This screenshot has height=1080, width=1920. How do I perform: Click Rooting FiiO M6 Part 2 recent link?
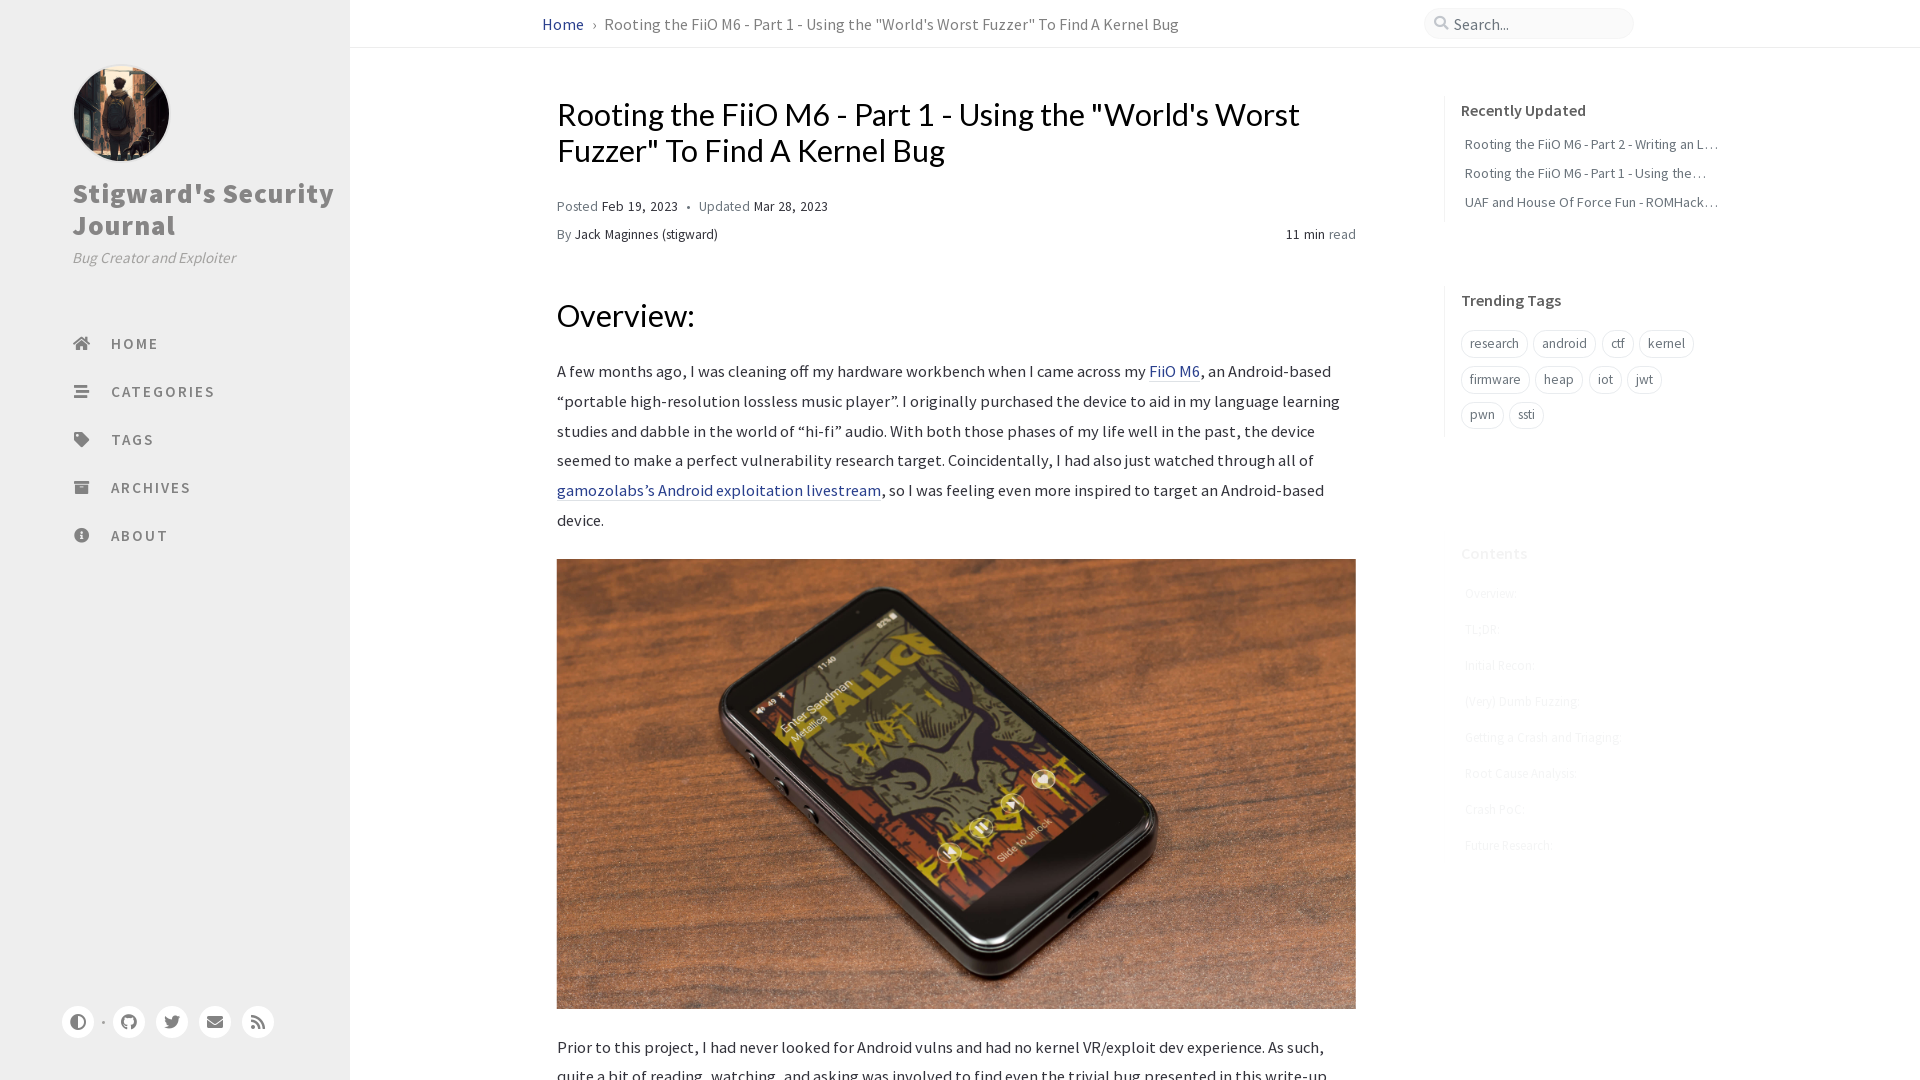(1589, 144)
